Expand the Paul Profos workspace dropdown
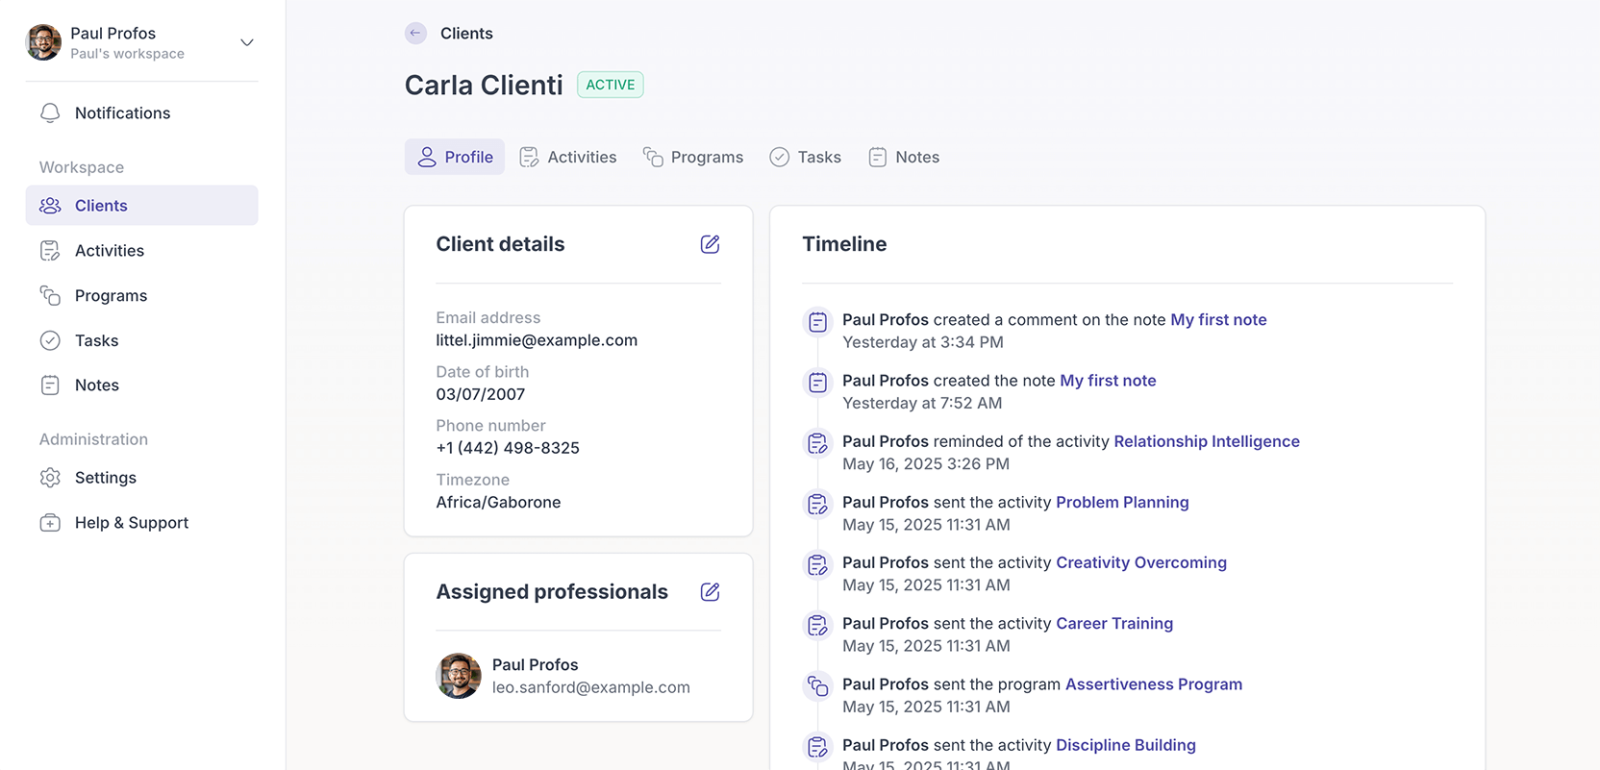1600x770 pixels. pyautogui.click(x=247, y=42)
